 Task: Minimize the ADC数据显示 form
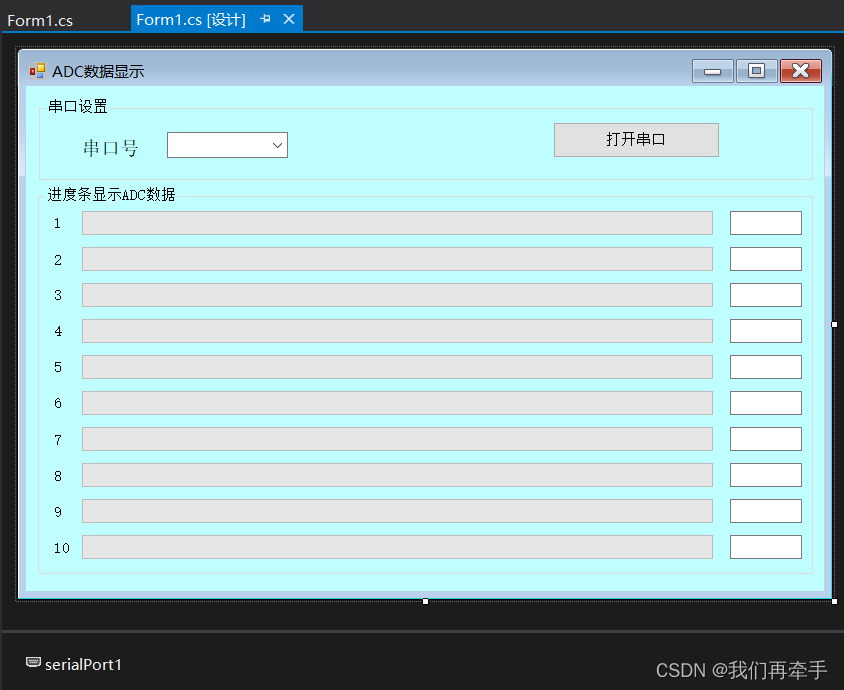[712, 71]
